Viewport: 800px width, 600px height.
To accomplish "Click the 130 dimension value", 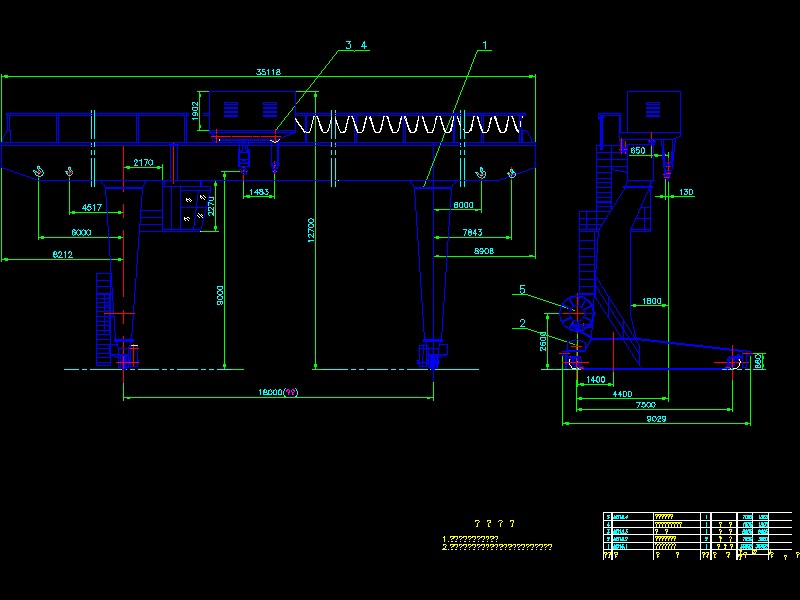I will 686,192.
